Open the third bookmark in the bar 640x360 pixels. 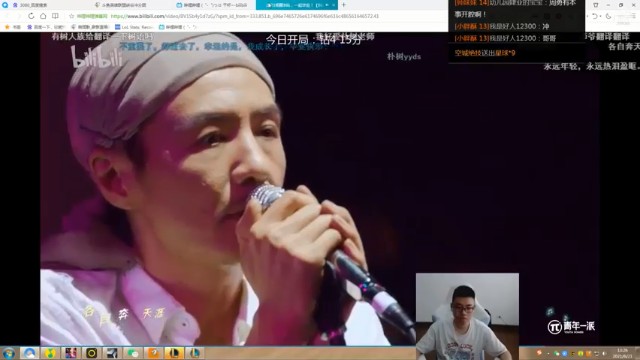click(x=90, y=27)
